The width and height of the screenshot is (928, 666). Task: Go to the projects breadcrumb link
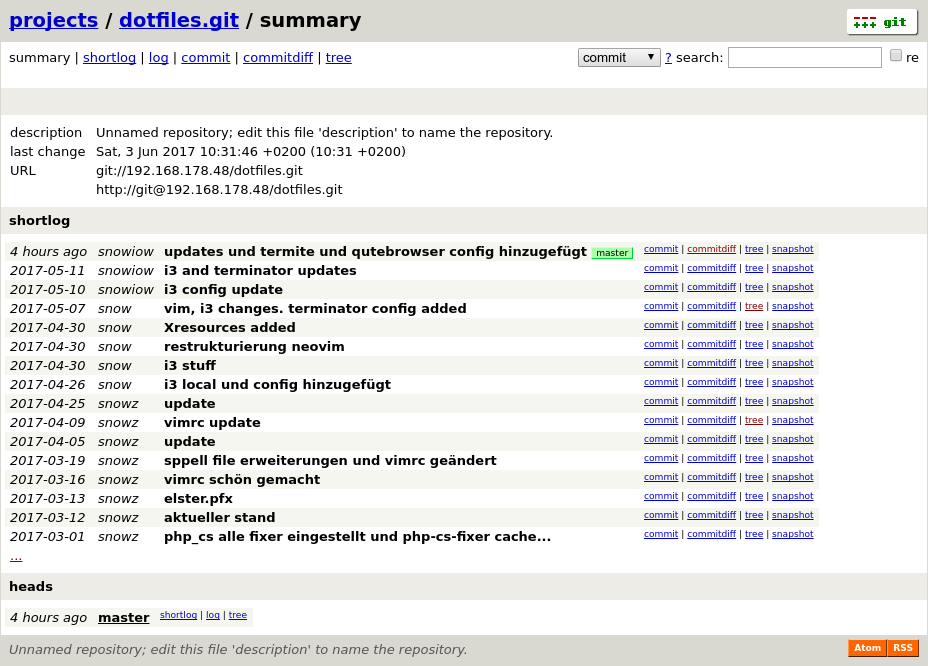53,20
